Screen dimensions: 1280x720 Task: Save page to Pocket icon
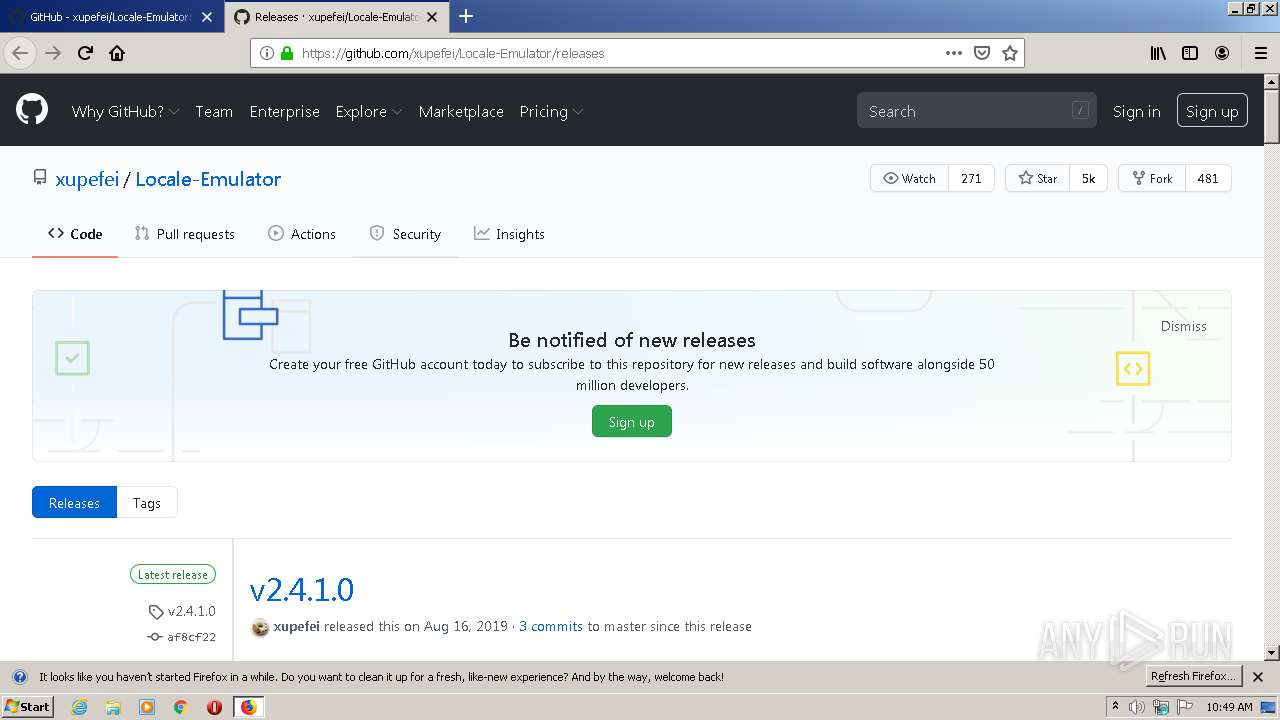pyautogui.click(x=982, y=53)
